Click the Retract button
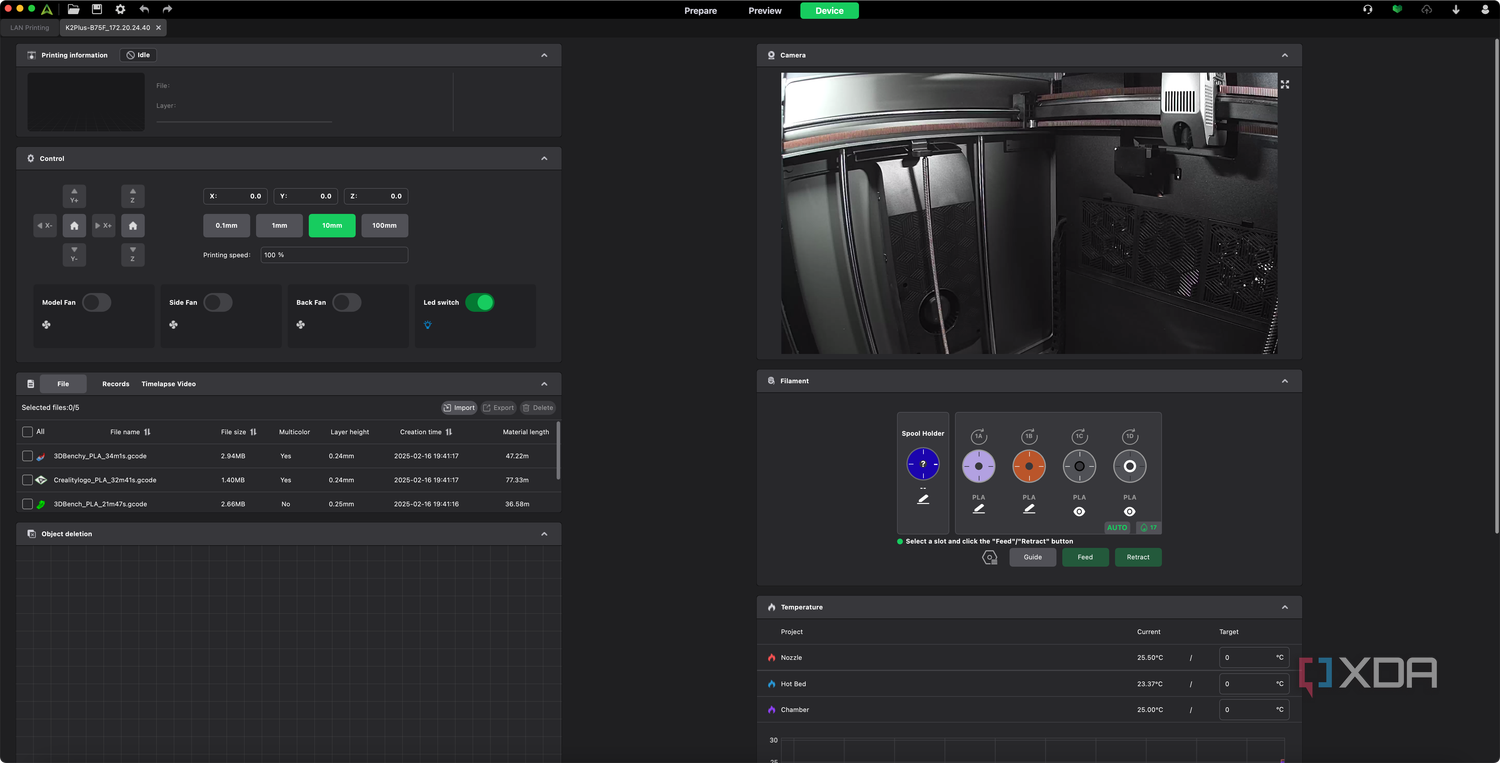The image size is (1500, 763). pyautogui.click(x=1138, y=557)
